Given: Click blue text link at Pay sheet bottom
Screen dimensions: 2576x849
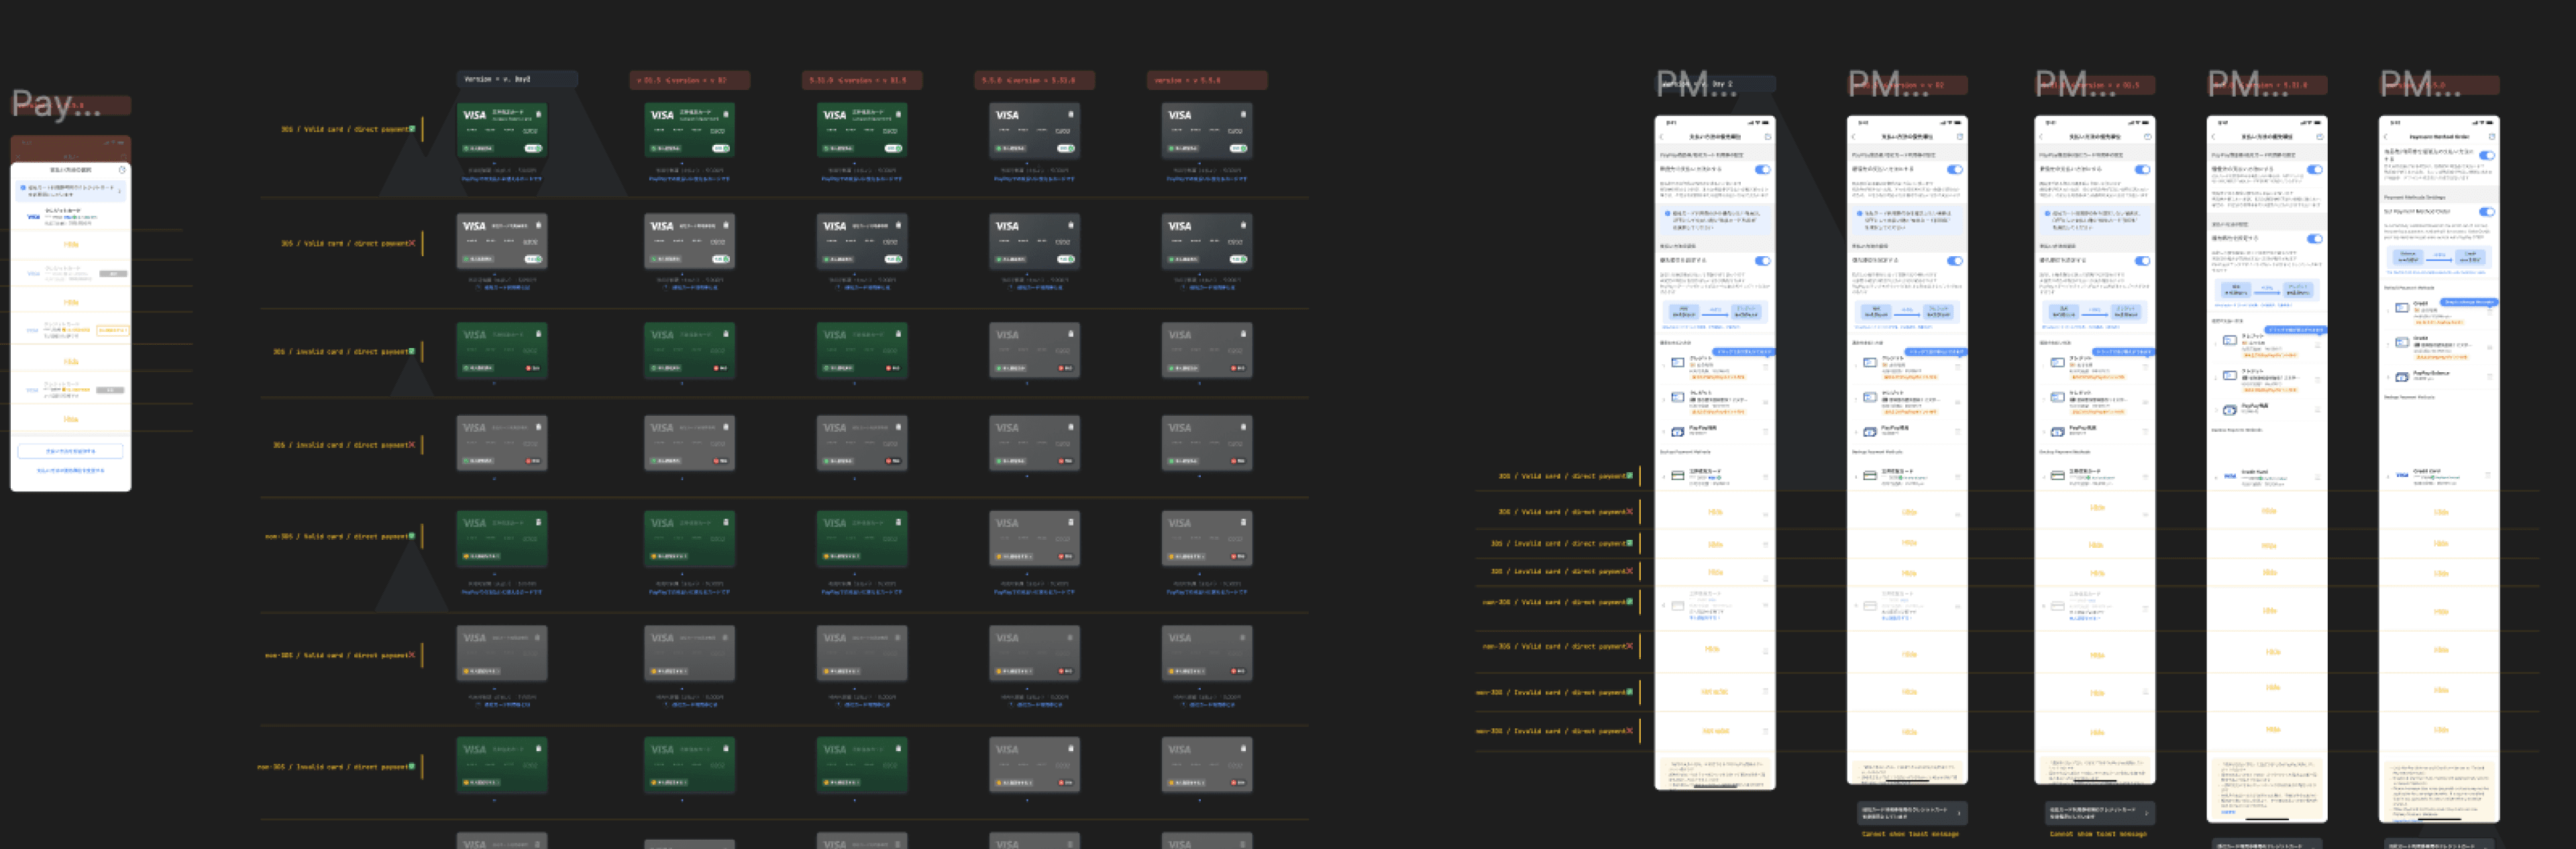Looking at the screenshot, I should click(70, 470).
